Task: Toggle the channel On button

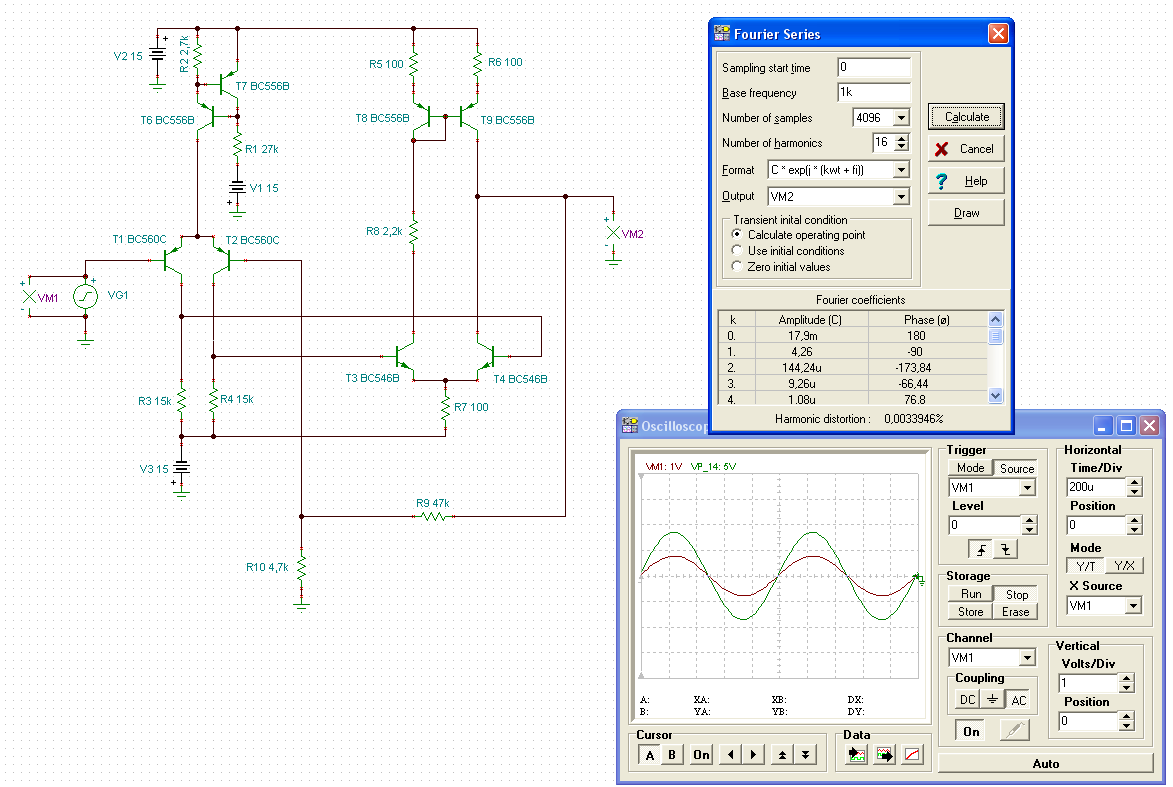Action: 971,731
